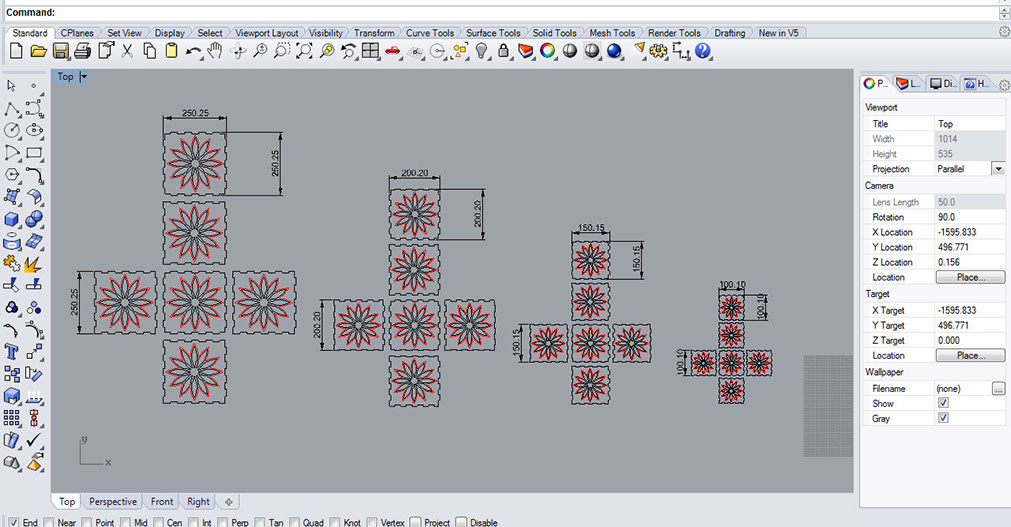The height and width of the screenshot is (527, 1011).
Task: Open the Top viewport title dropdown arrow
Action: (84, 77)
